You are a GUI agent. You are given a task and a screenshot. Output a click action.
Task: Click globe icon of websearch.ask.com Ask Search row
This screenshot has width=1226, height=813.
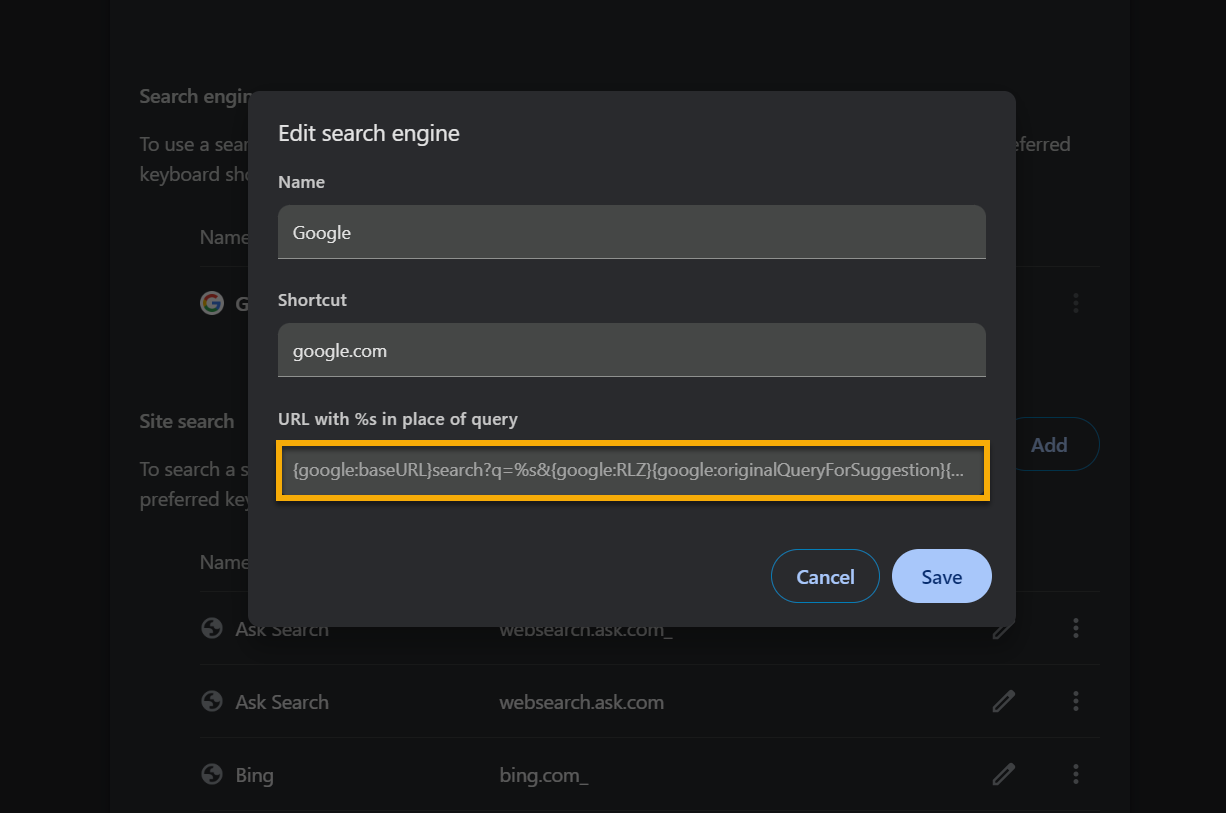tap(211, 702)
